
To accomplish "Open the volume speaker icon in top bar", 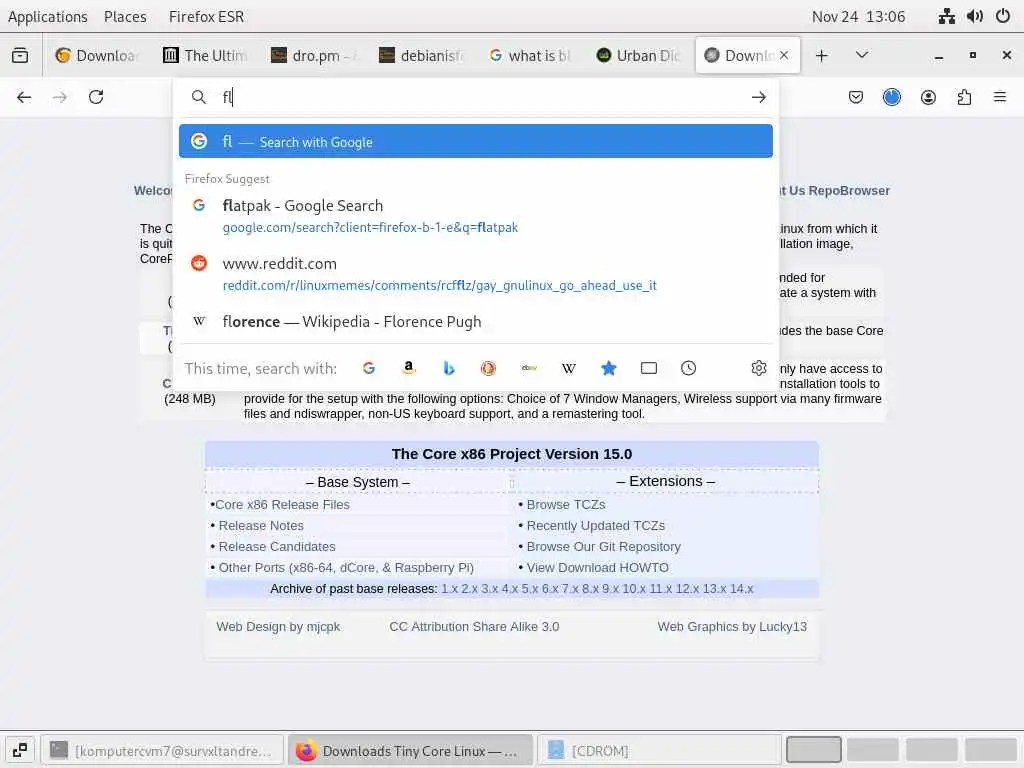I will pos(974,16).
